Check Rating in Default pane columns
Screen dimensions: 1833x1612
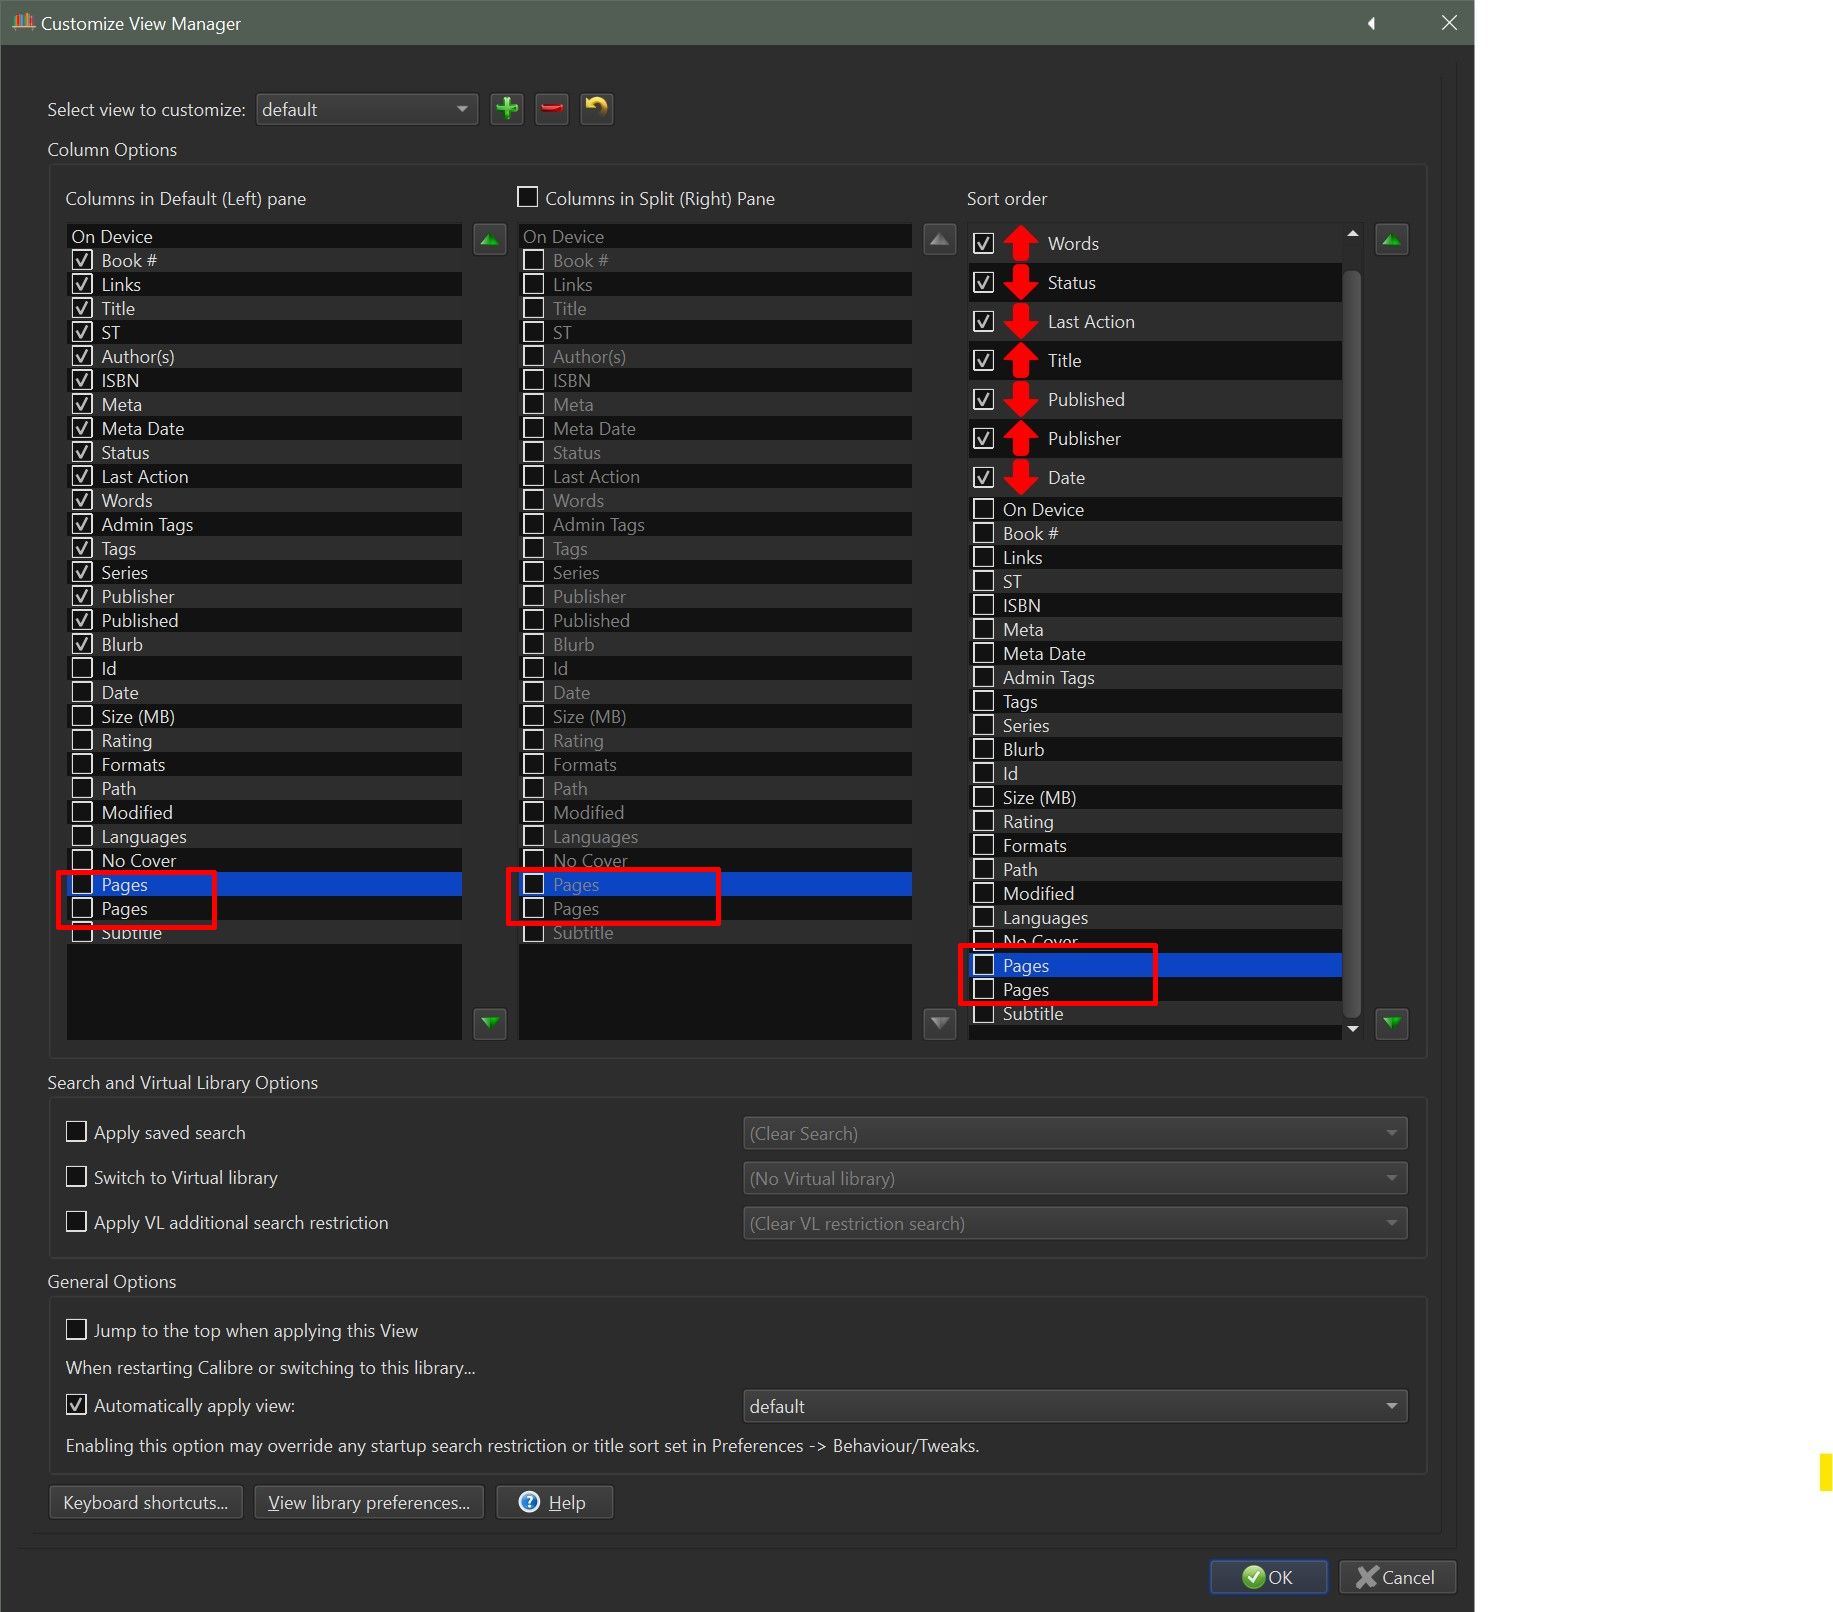[83, 740]
